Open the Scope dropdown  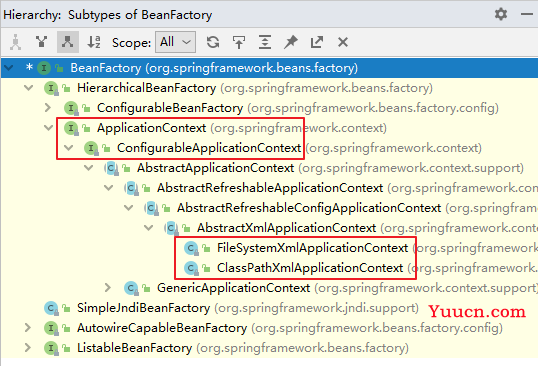click(175, 42)
